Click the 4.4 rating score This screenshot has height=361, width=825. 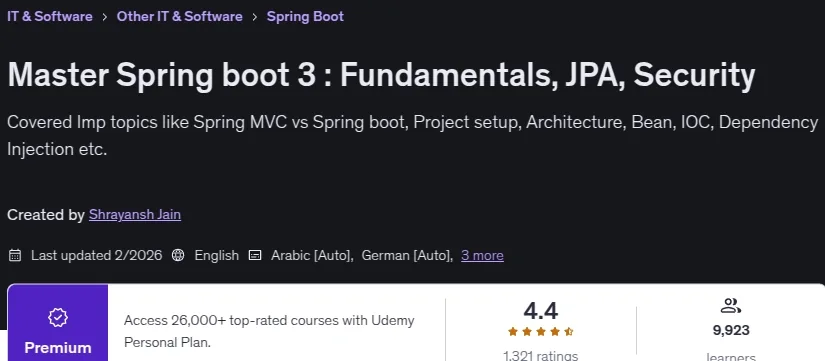tap(540, 311)
